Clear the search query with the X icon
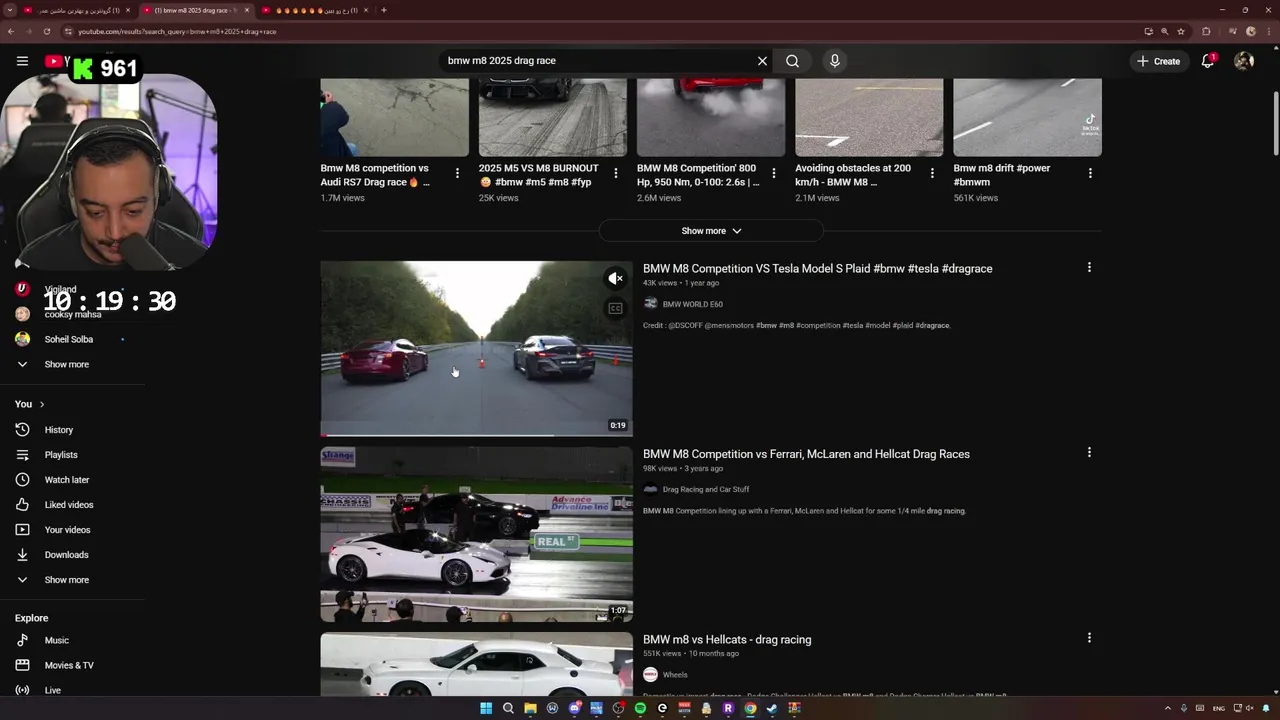Screen dimensions: 1280x720 coord(762,61)
